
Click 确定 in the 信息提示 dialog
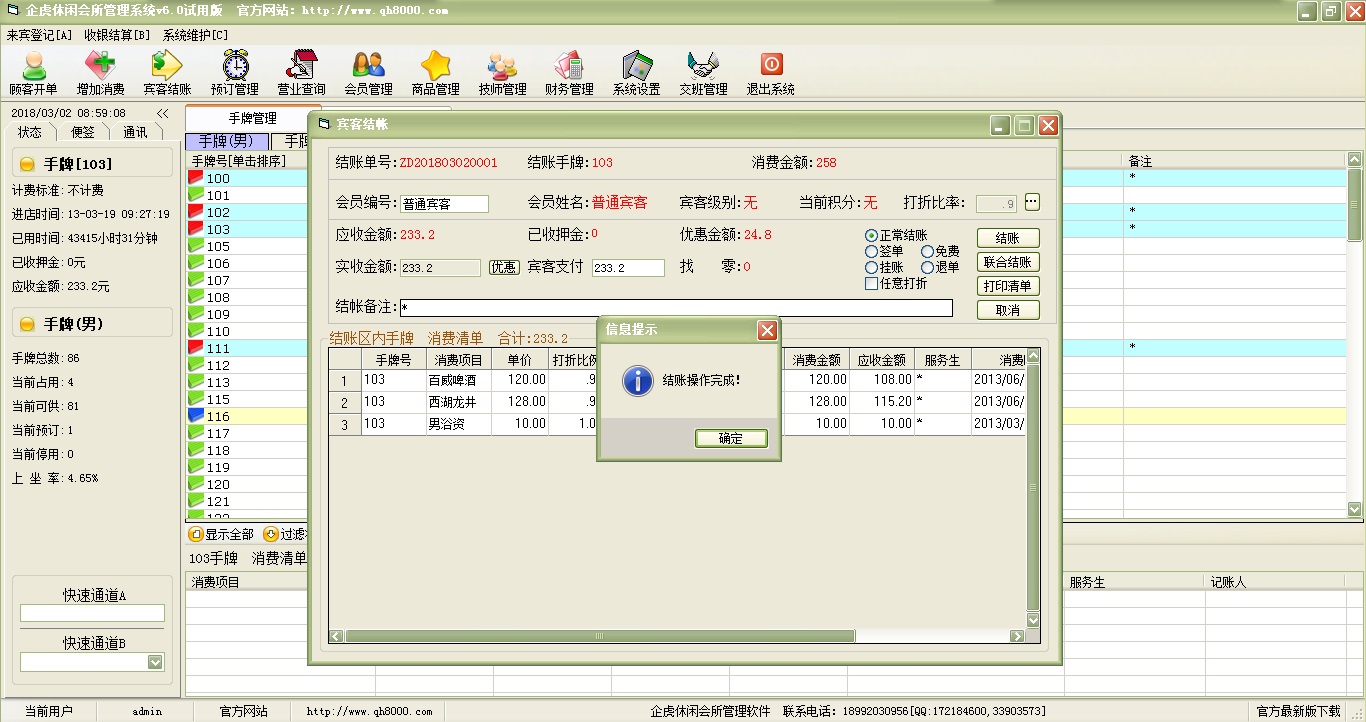(x=731, y=438)
